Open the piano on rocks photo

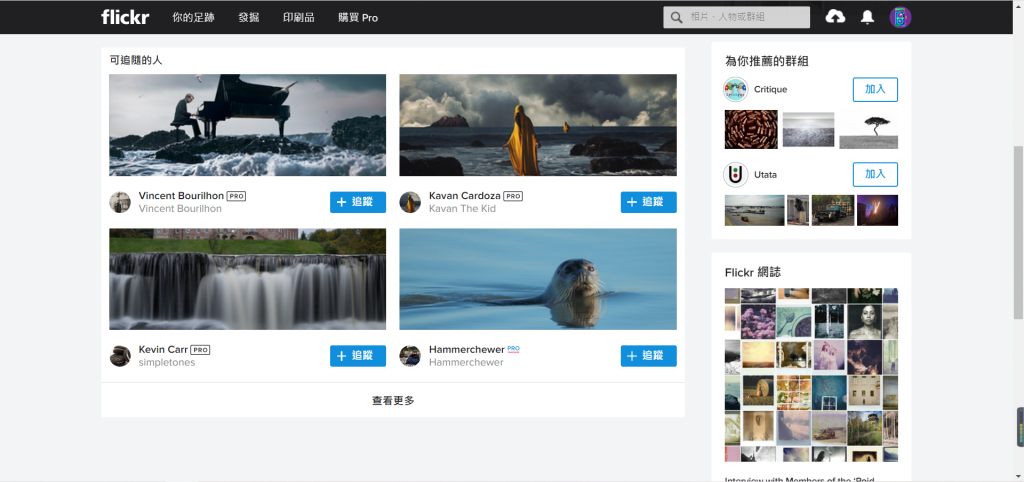tap(248, 125)
